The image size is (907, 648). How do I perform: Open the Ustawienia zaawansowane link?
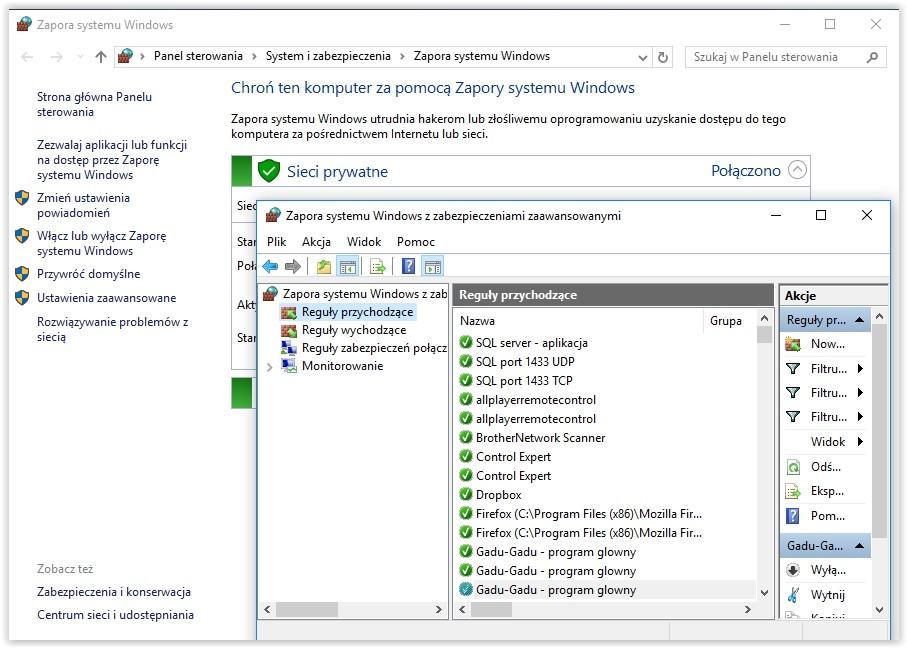[106, 298]
